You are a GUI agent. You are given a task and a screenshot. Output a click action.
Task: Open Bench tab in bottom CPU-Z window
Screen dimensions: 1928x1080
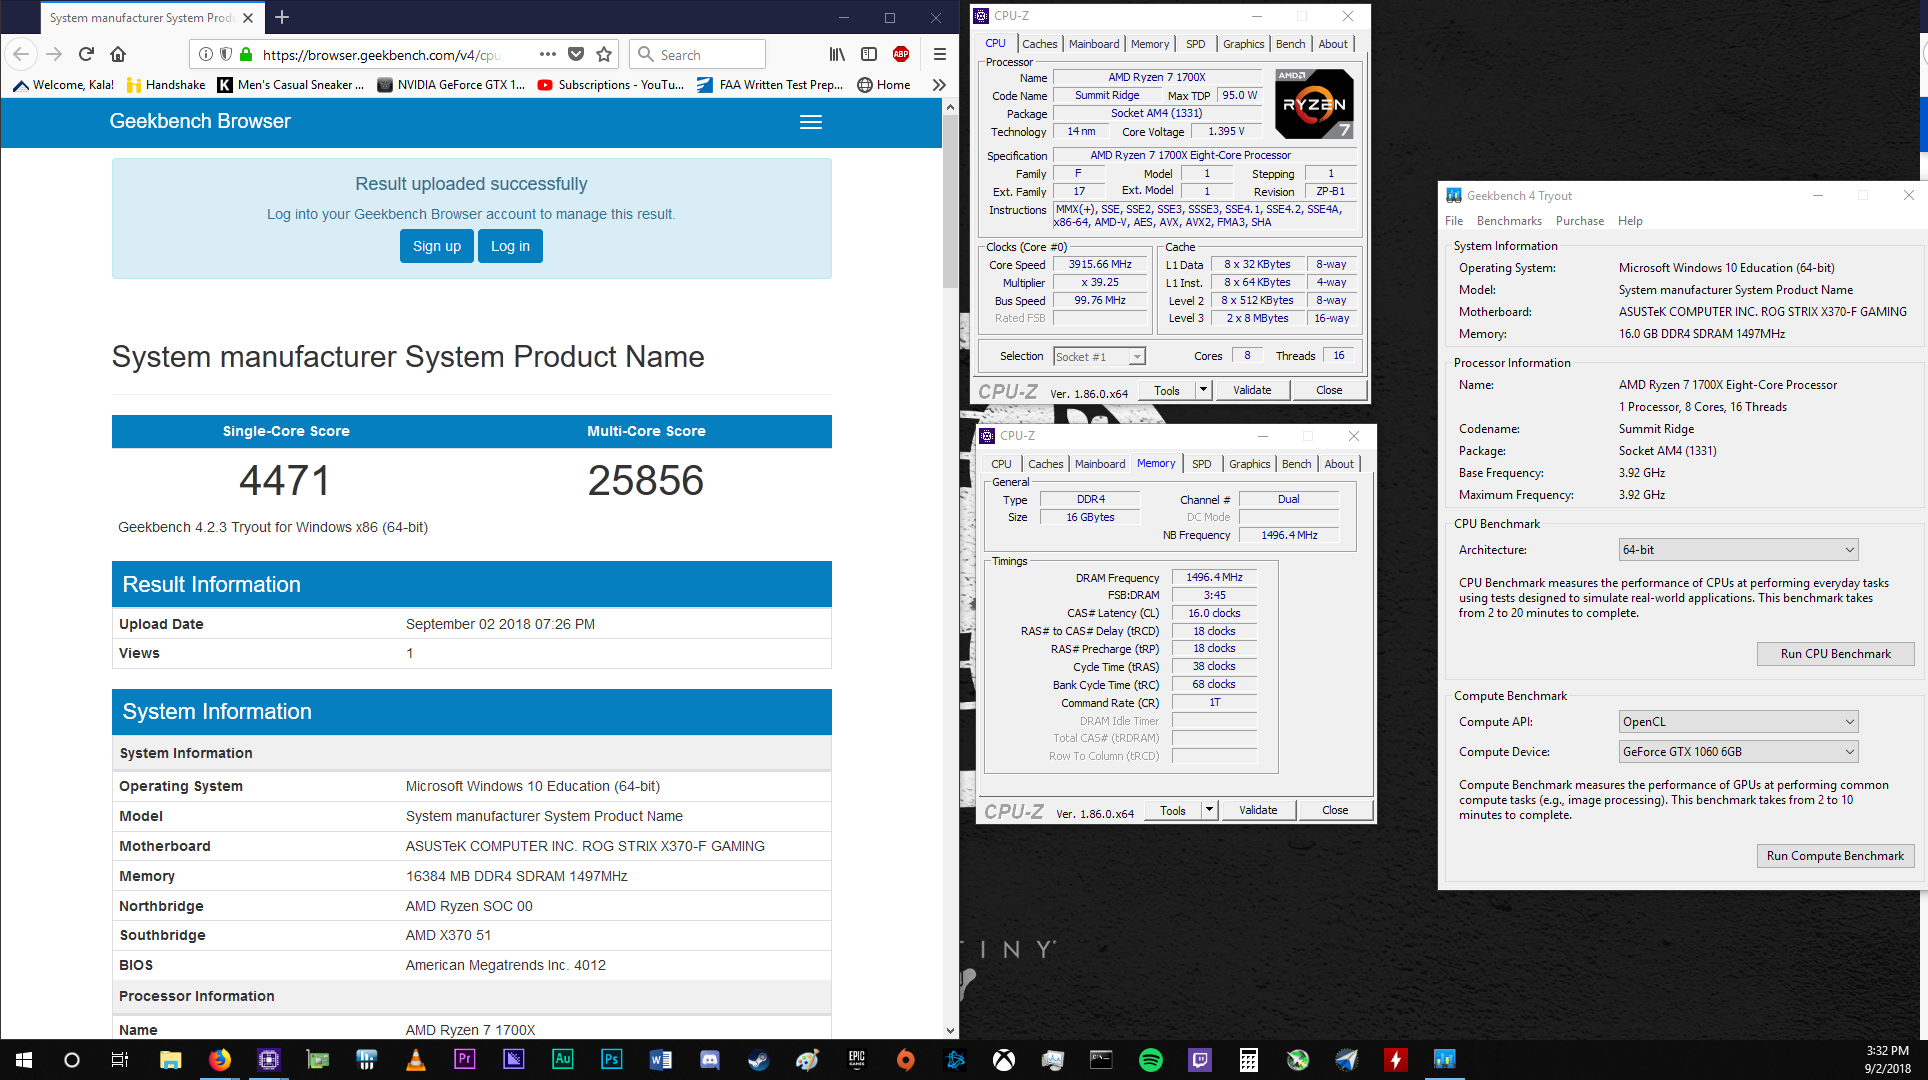(x=1297, y=464)
